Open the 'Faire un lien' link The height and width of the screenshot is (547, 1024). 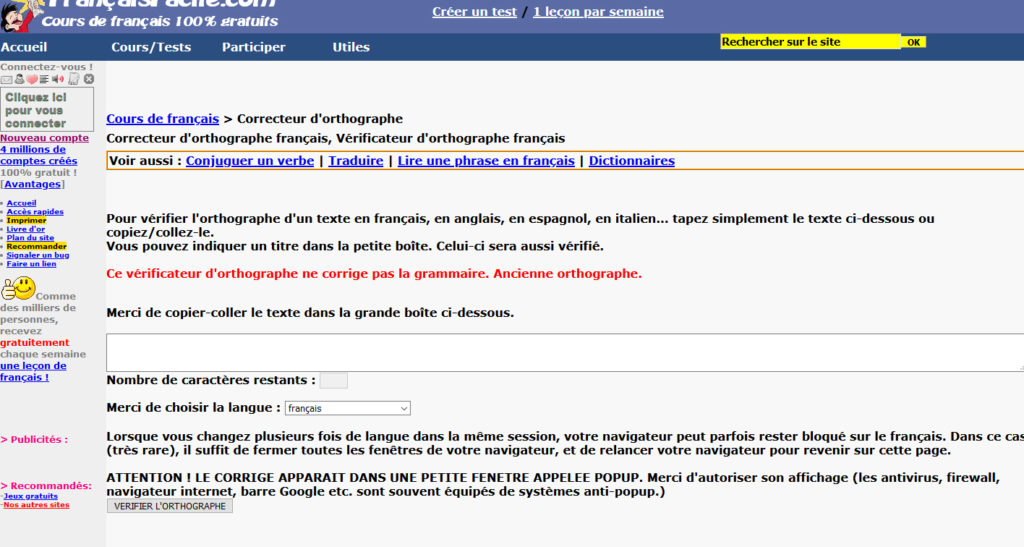click(31, 264)
